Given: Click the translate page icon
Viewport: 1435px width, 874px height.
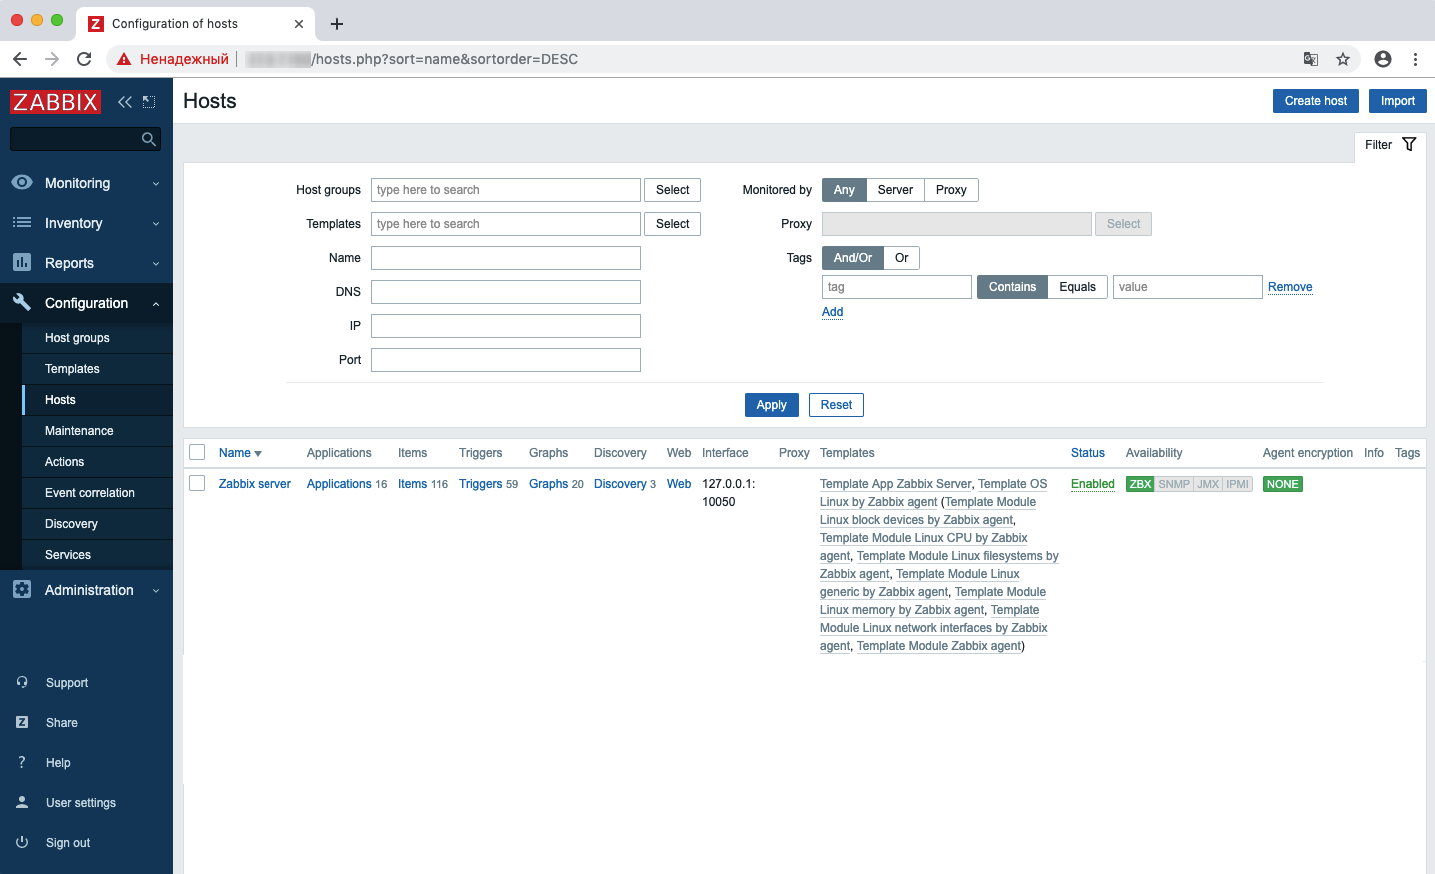Looking at the screenshot, I should click(1311, 59).
